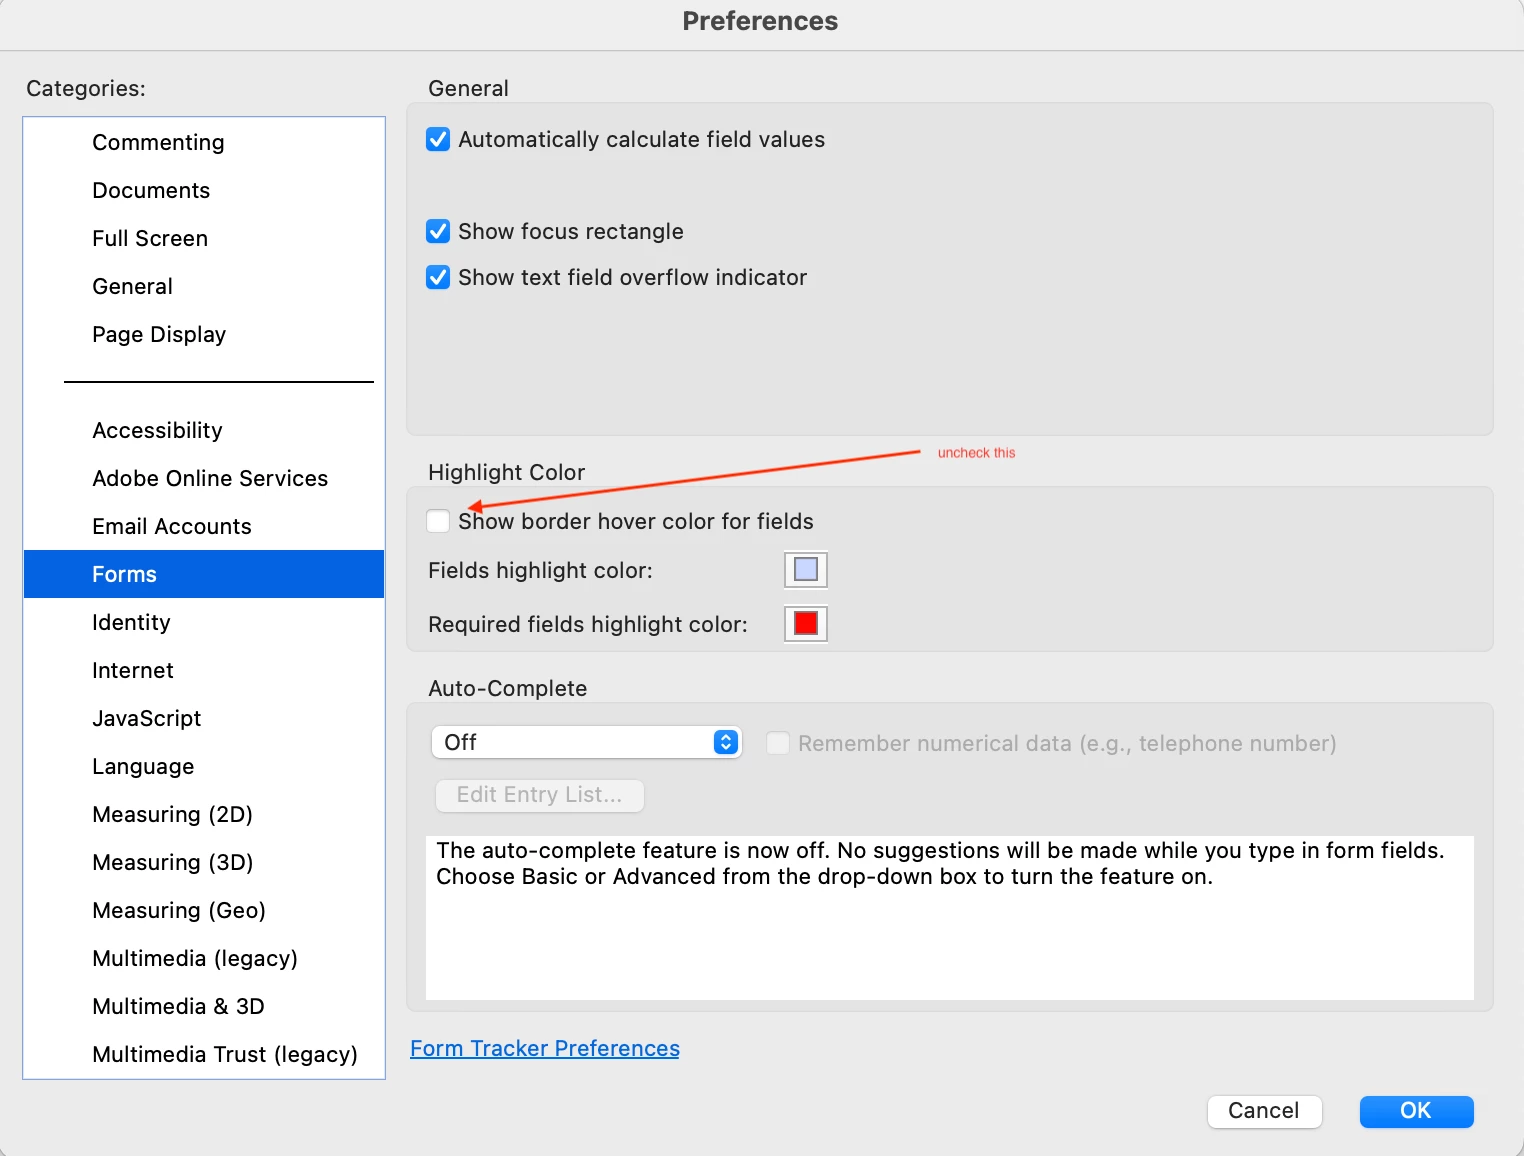Choose Page Display category
Image resolution: width=1524 pixels, height=1156 pixels.
point(159,334)
